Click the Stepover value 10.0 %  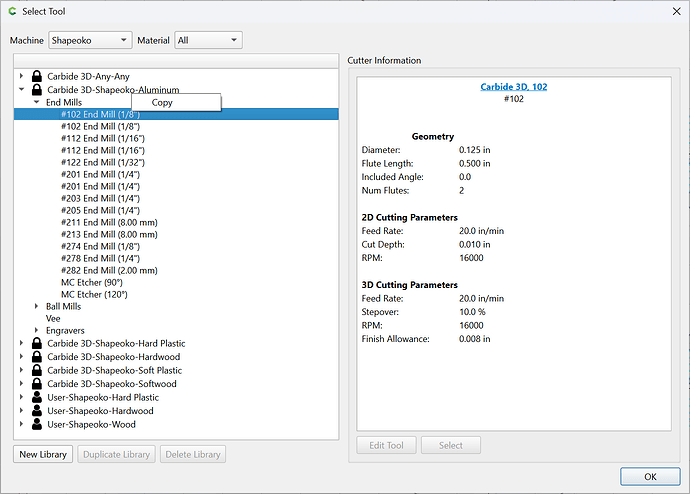point(472,311)
